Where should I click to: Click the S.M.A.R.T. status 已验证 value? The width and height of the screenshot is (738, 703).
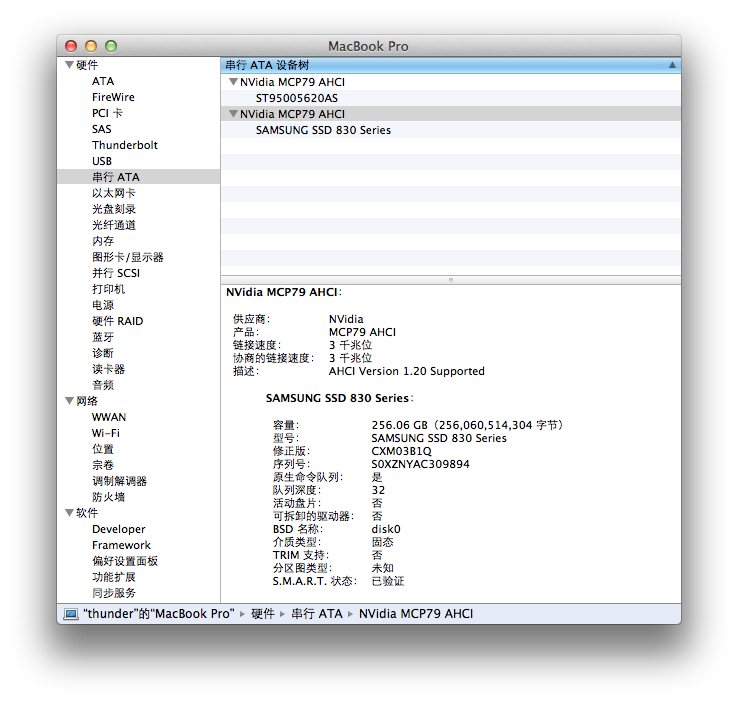click(388, 581)
